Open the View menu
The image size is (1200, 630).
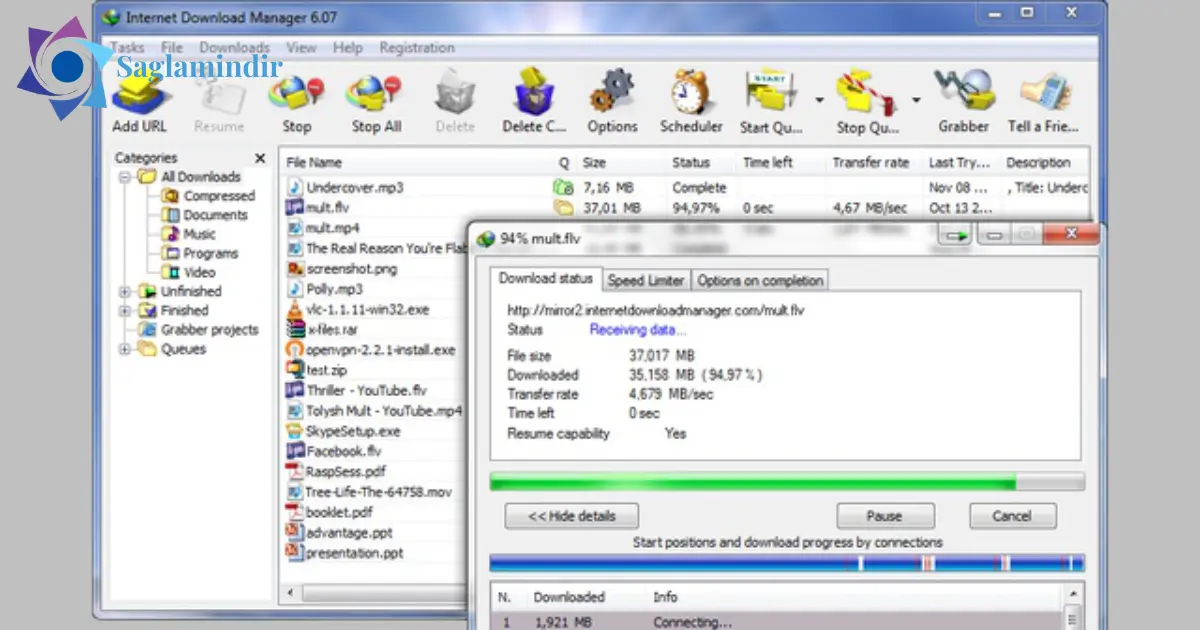(x=301, y=47)
